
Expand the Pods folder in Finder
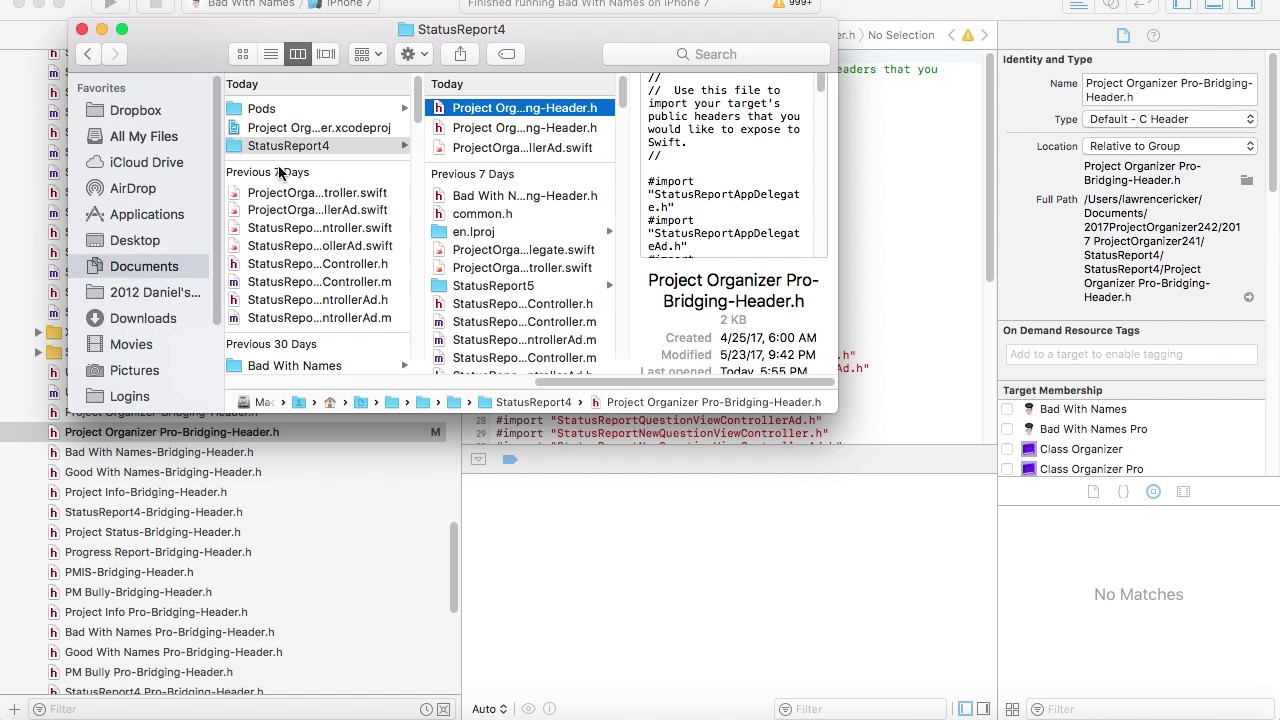(x=405, y=108)
